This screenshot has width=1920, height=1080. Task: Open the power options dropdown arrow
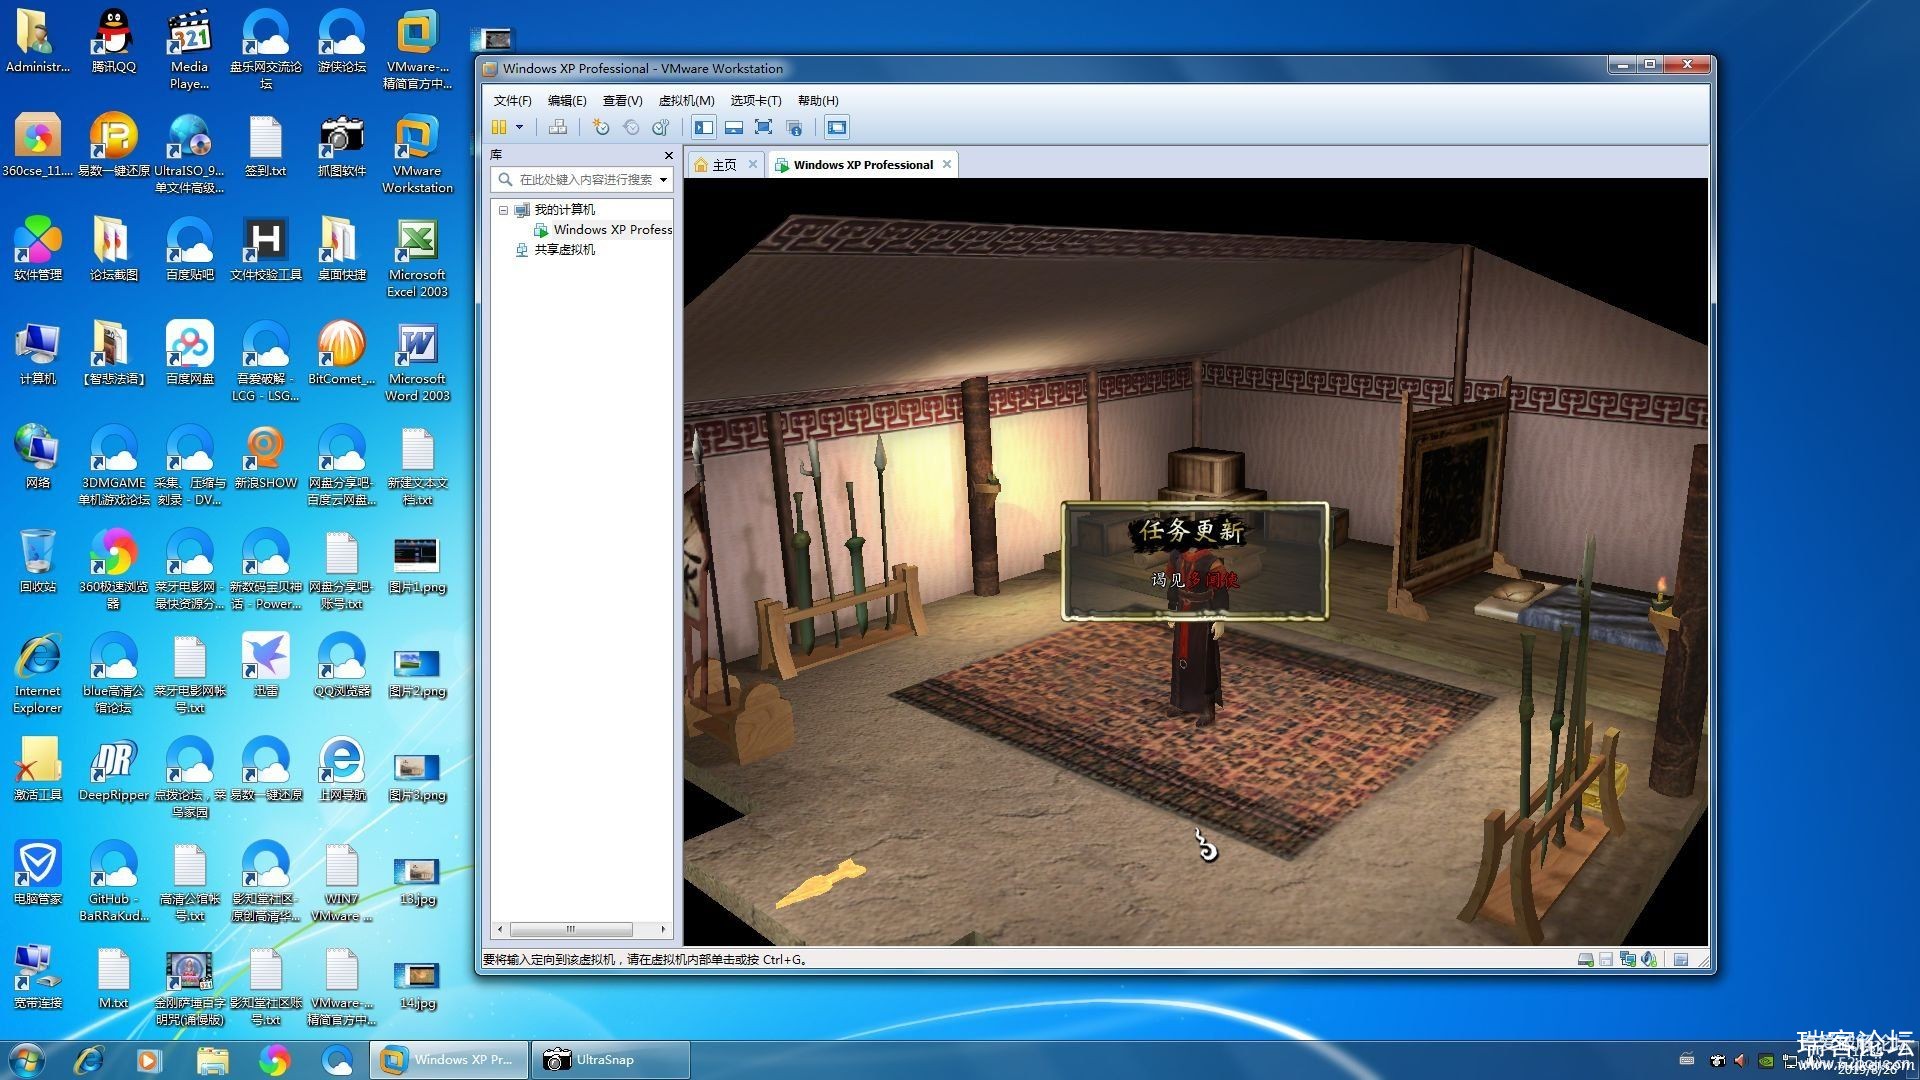point(519,127)
